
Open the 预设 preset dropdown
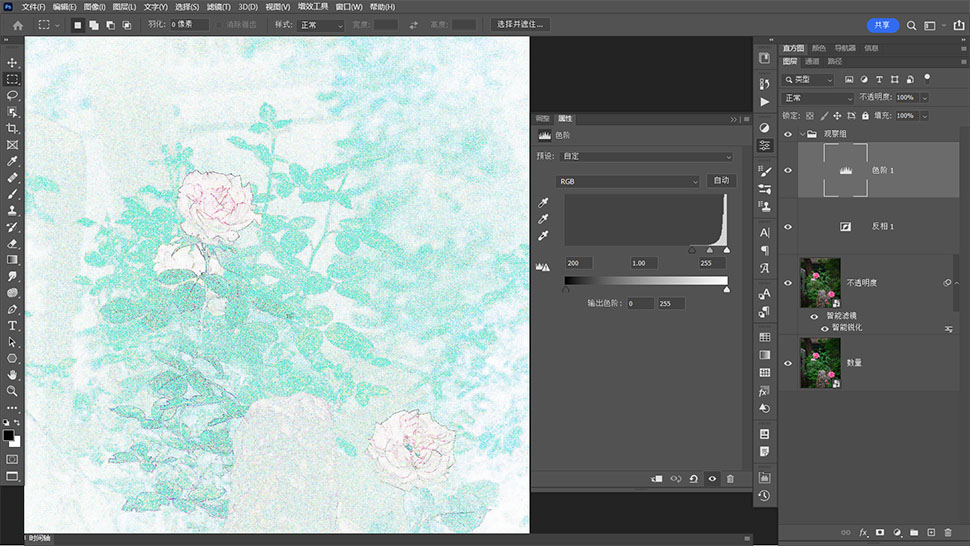(646, 156)
